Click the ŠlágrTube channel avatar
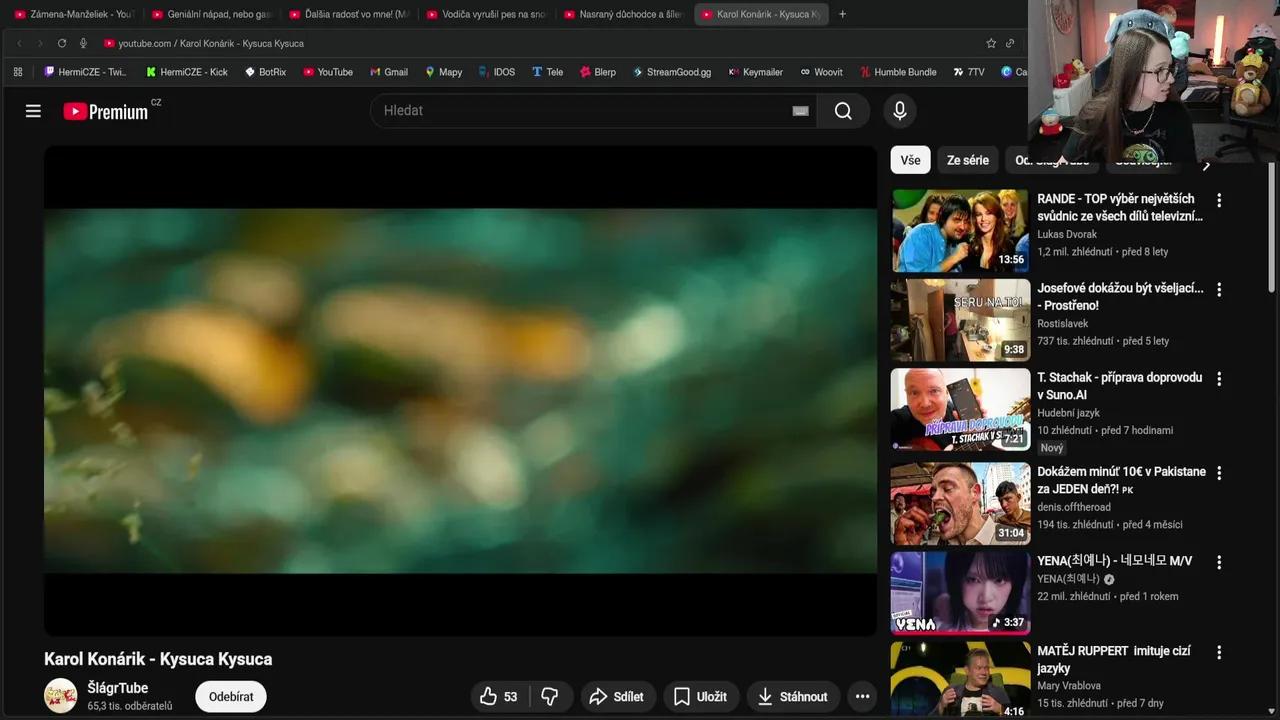 [60, 696]
